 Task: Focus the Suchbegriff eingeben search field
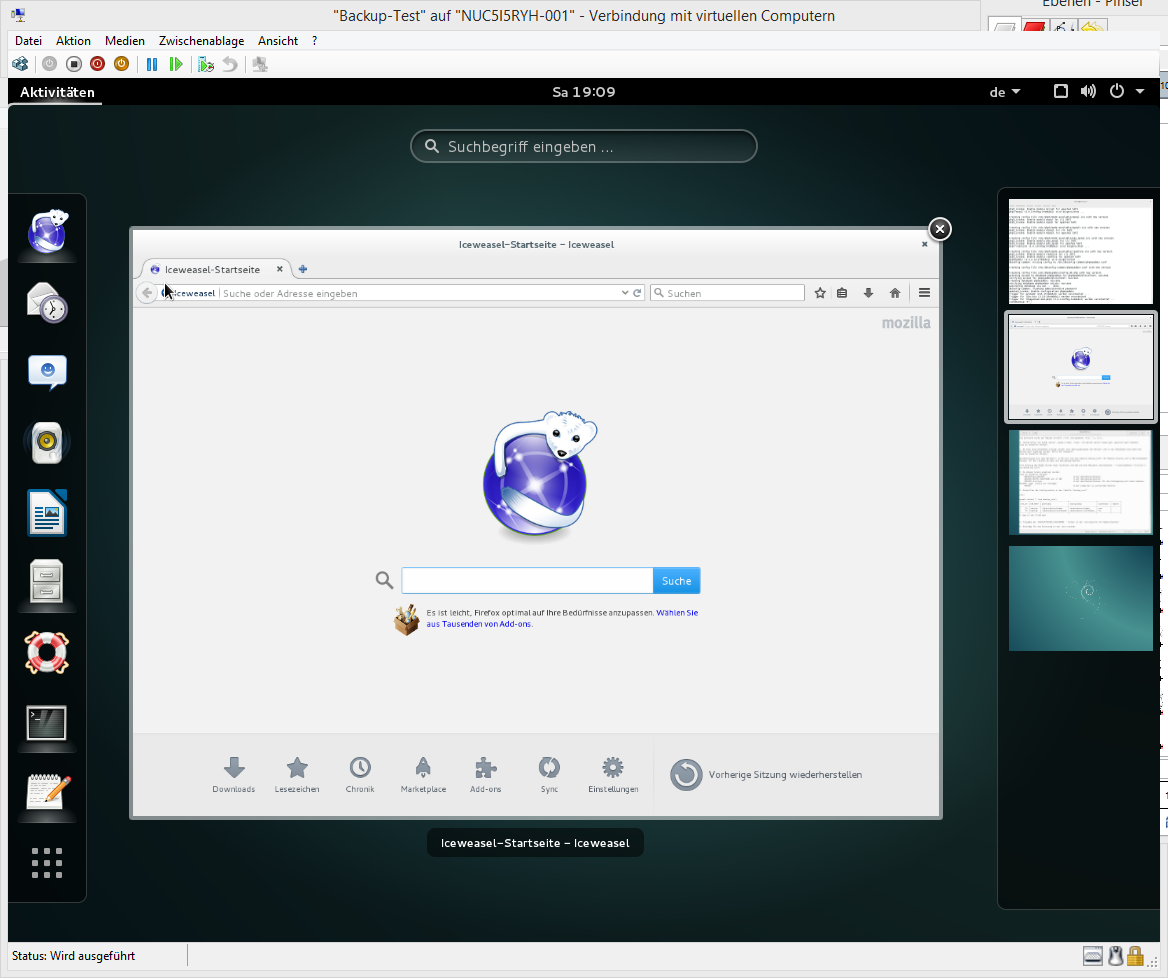point(584,146)
